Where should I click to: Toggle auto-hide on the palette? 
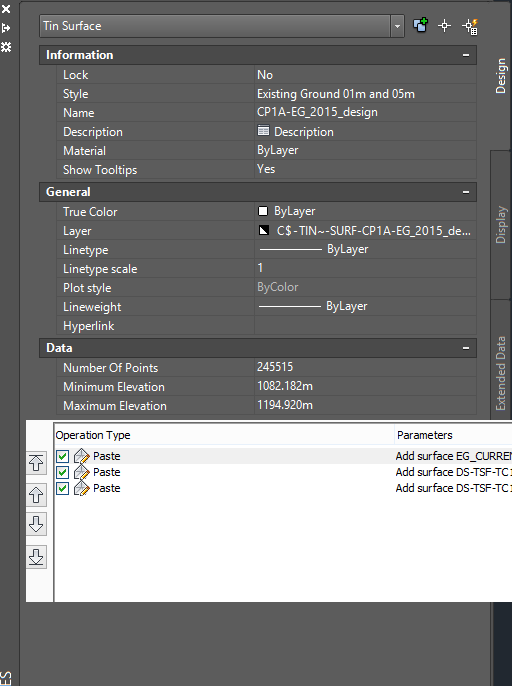tap(6, 28)
